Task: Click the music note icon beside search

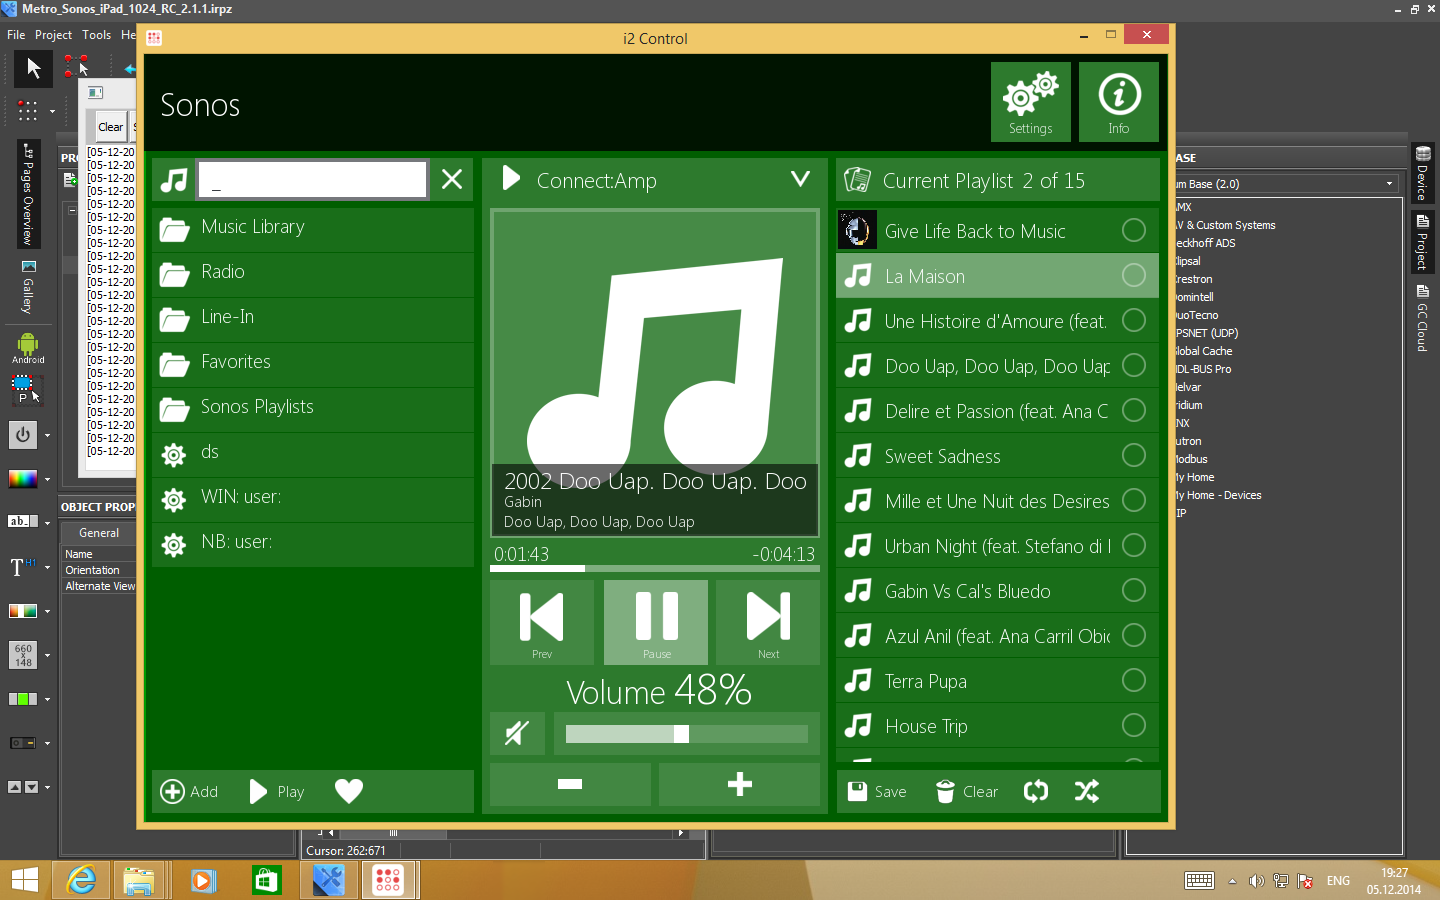Action: click(174, 180)
